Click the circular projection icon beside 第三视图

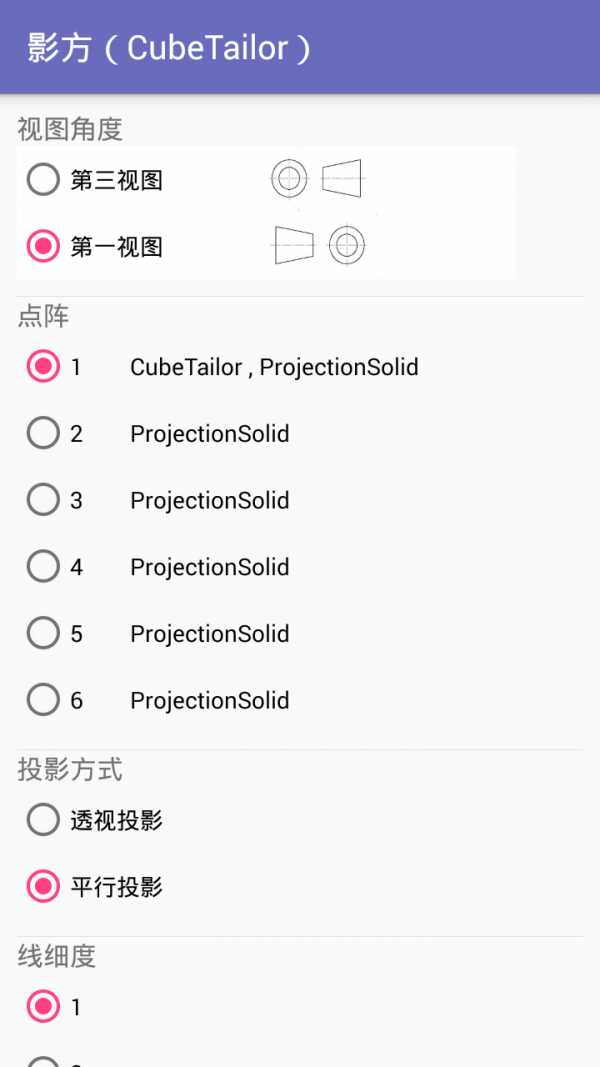(x=289, y=178)
